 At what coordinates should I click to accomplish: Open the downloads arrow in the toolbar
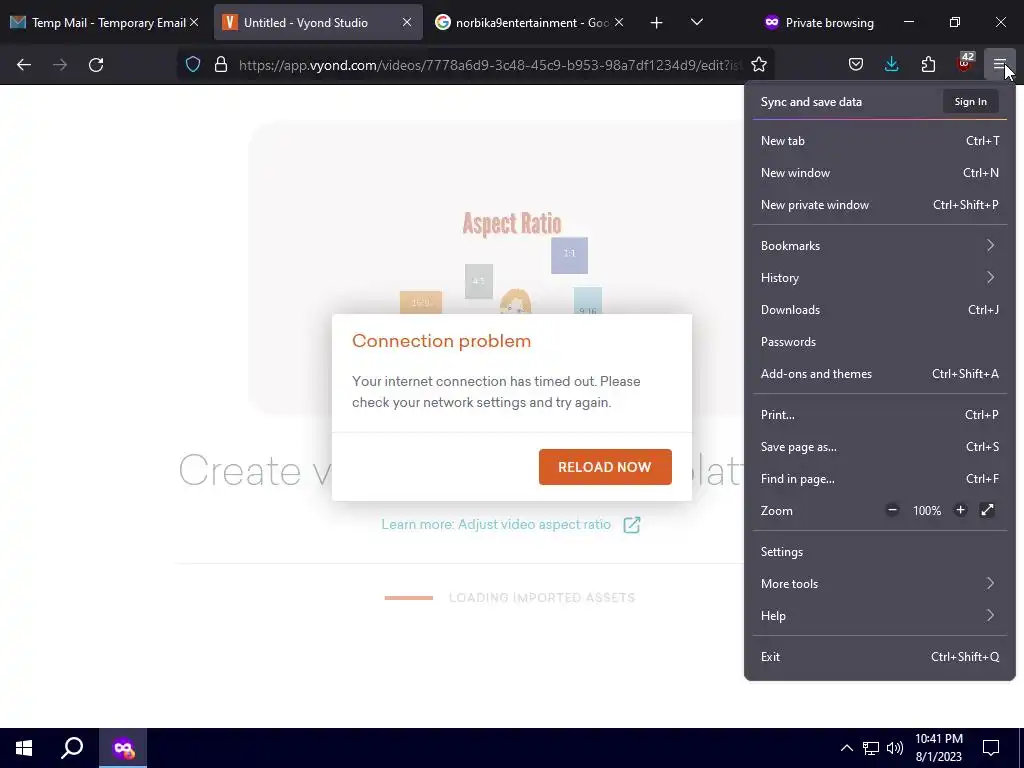891,65
